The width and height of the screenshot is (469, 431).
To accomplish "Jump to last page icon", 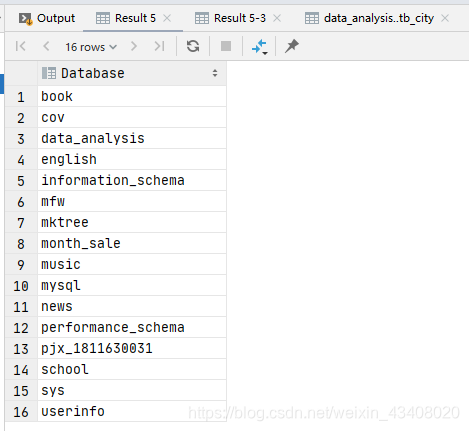I will (159, 46).
